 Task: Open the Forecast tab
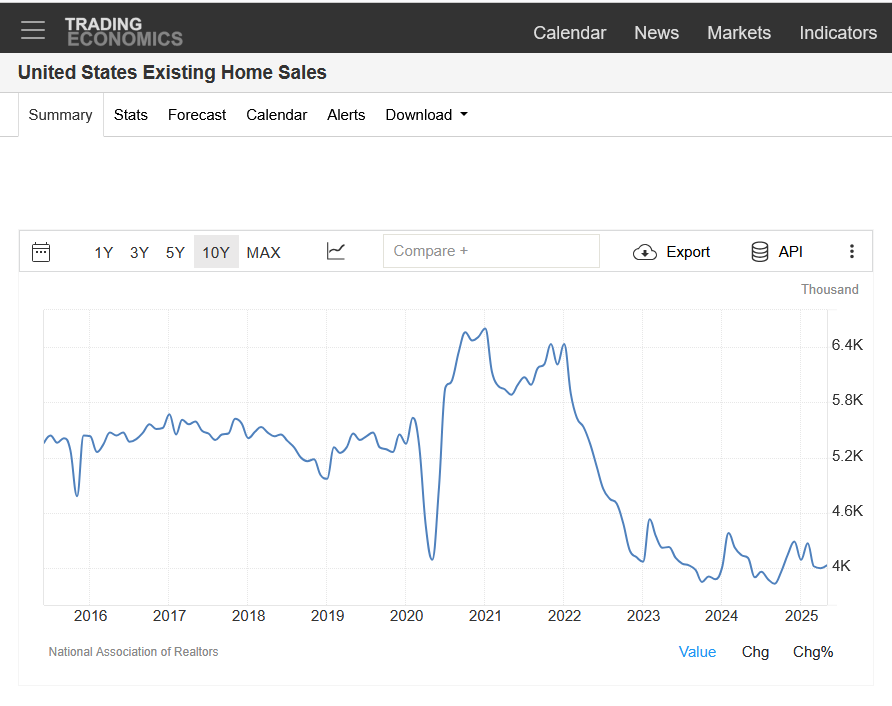(x=197, y=115)
